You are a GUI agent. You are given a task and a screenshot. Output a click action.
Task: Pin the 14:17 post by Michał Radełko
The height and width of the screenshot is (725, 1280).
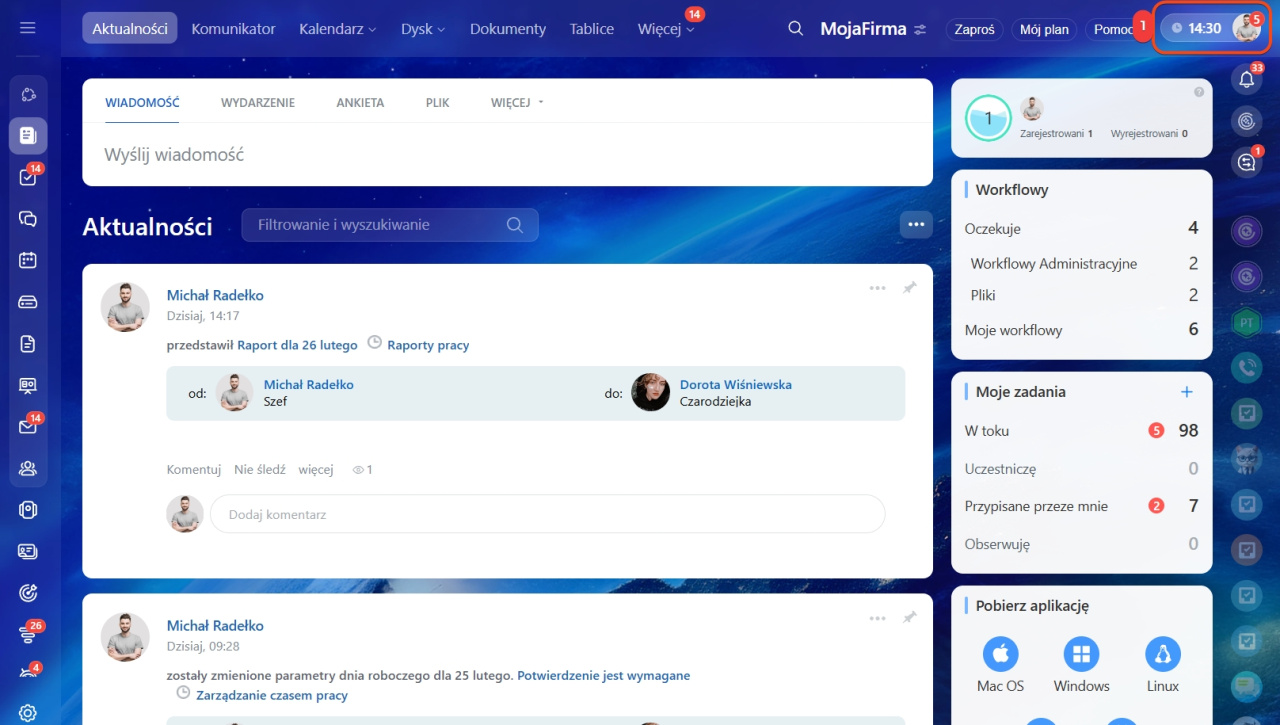pos(909,288)
